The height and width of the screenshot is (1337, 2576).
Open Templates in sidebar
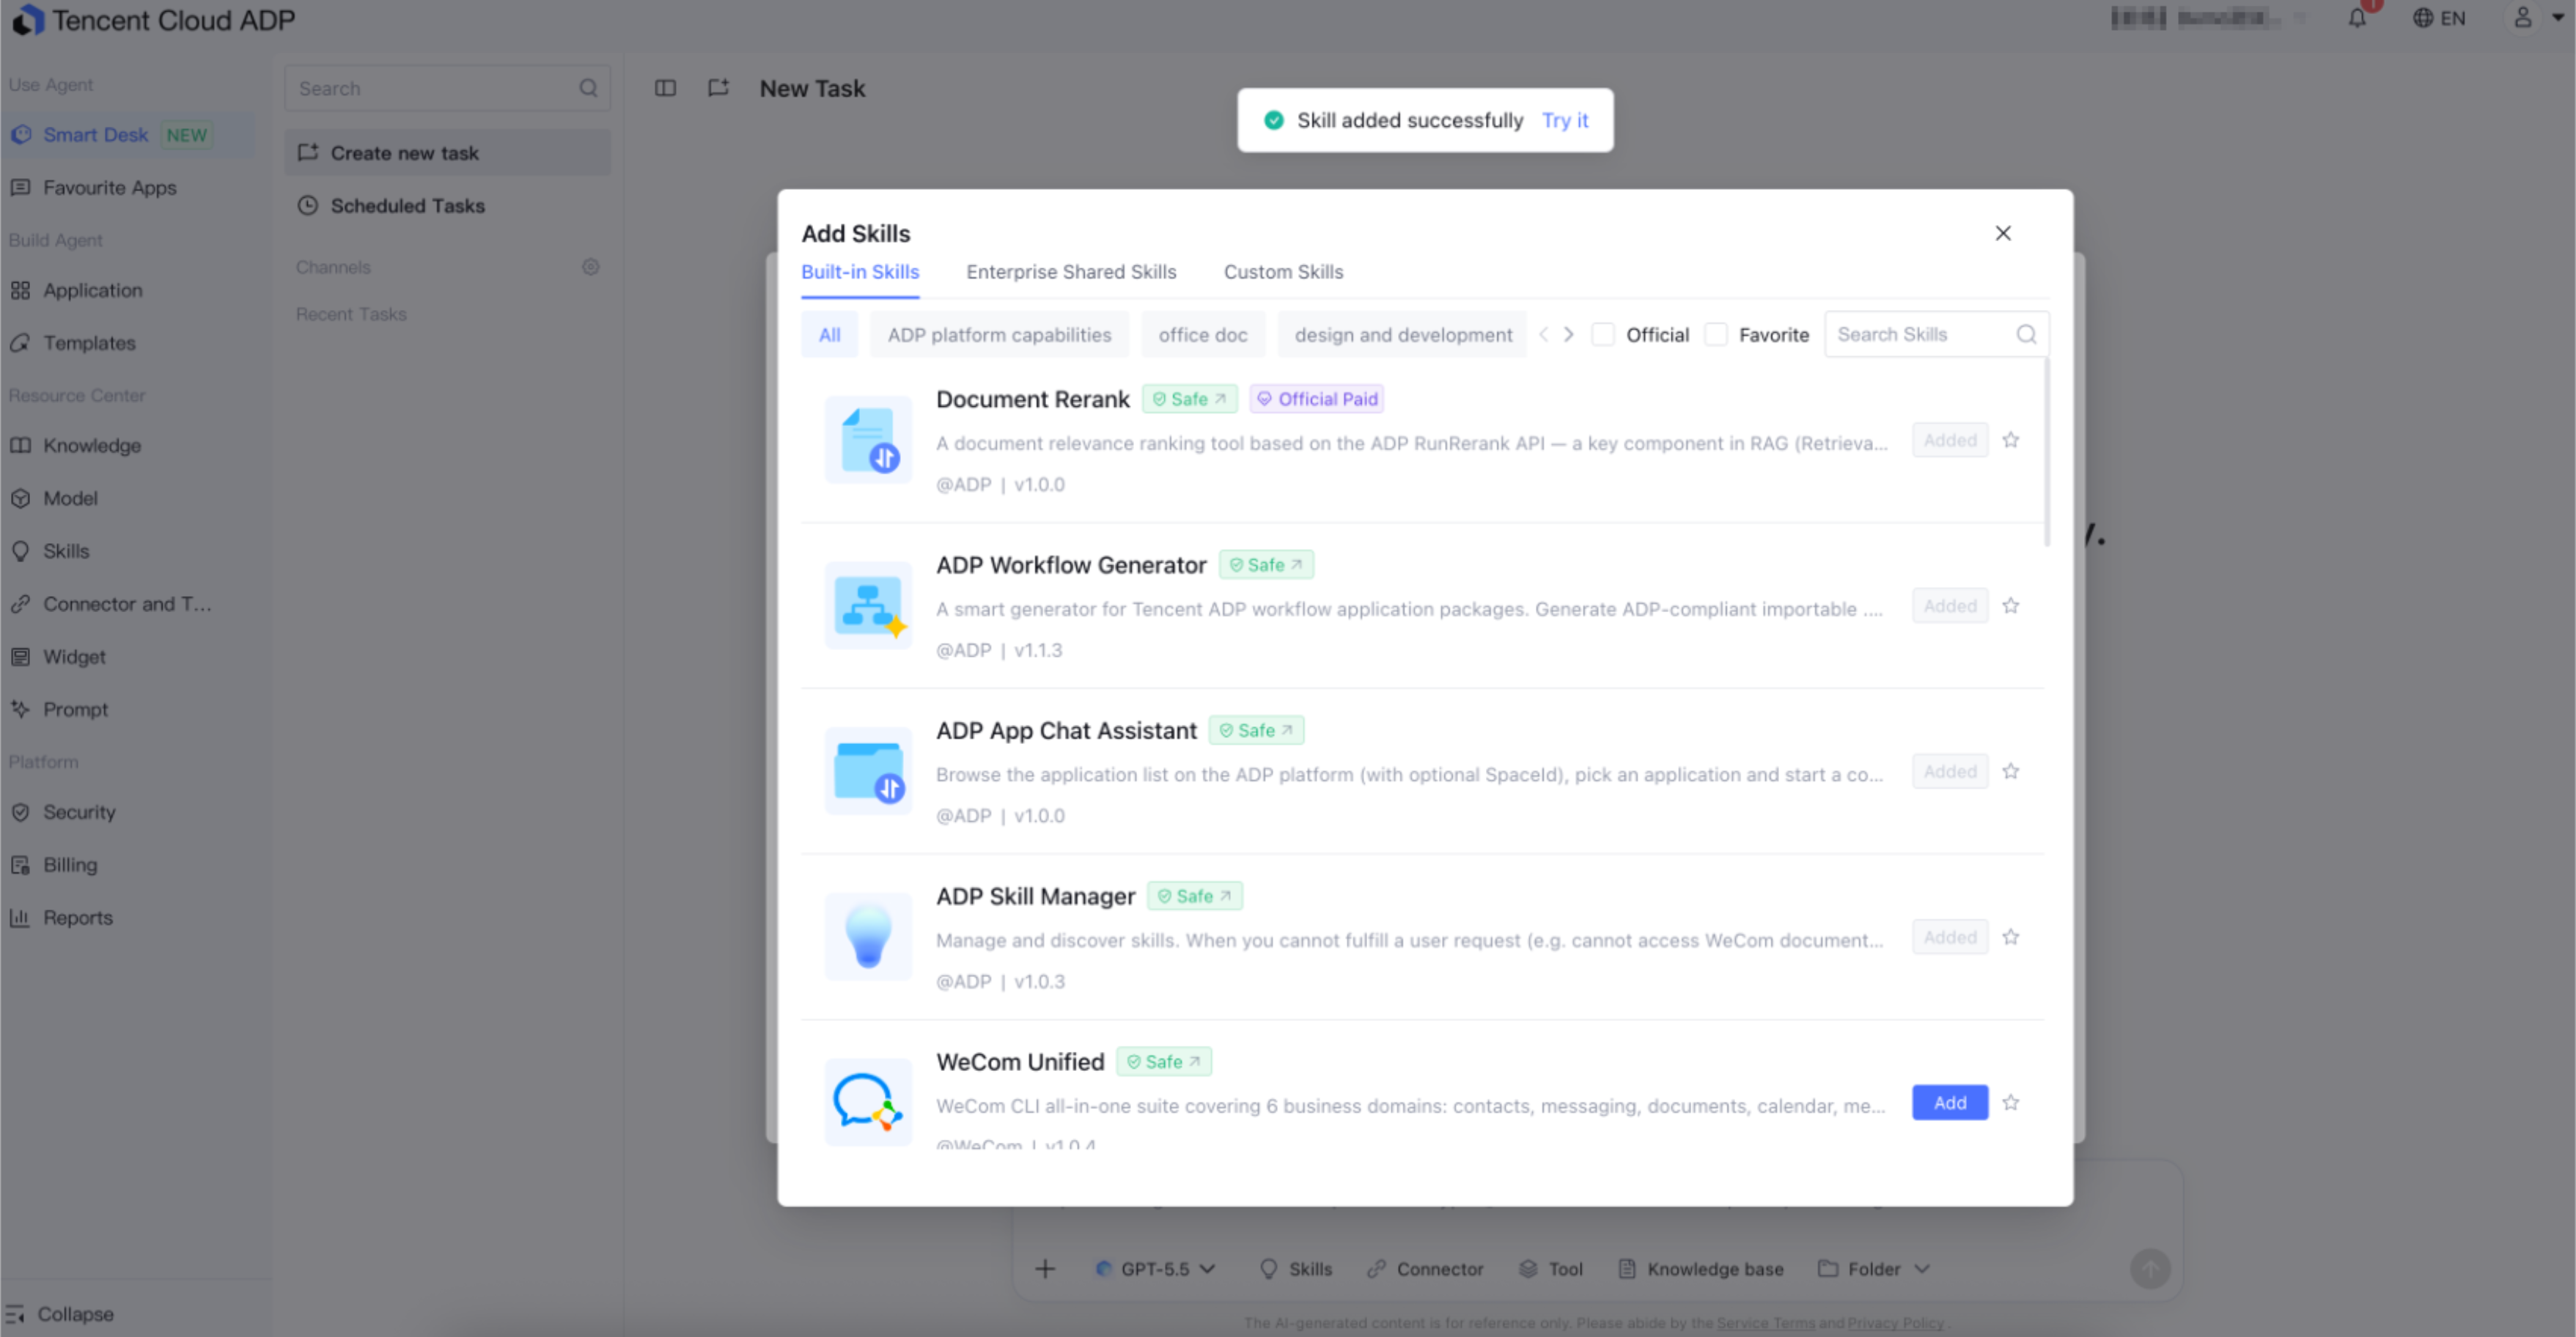point(127,343)
